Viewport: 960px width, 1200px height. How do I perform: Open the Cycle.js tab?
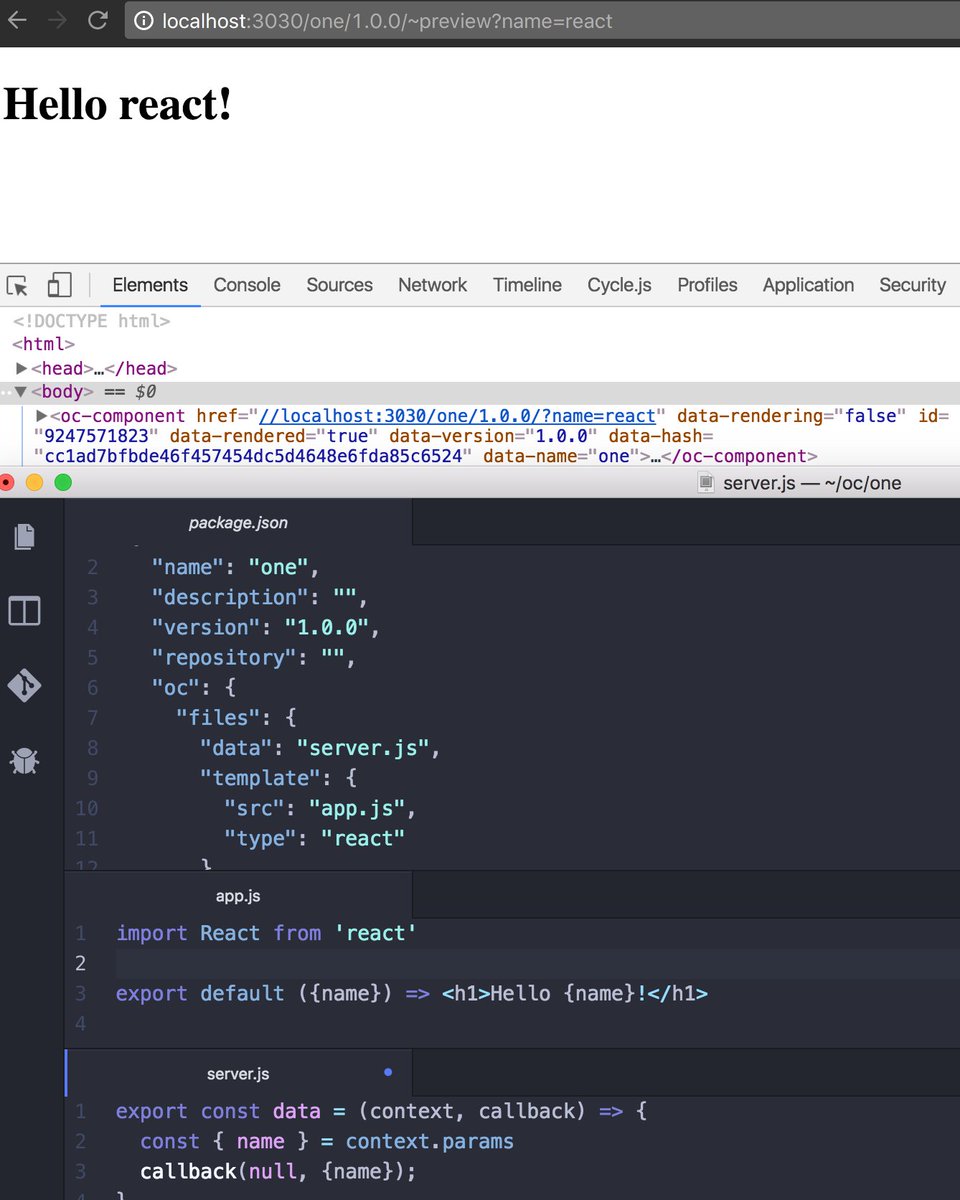pyautogui.click(x=619, y=285)
